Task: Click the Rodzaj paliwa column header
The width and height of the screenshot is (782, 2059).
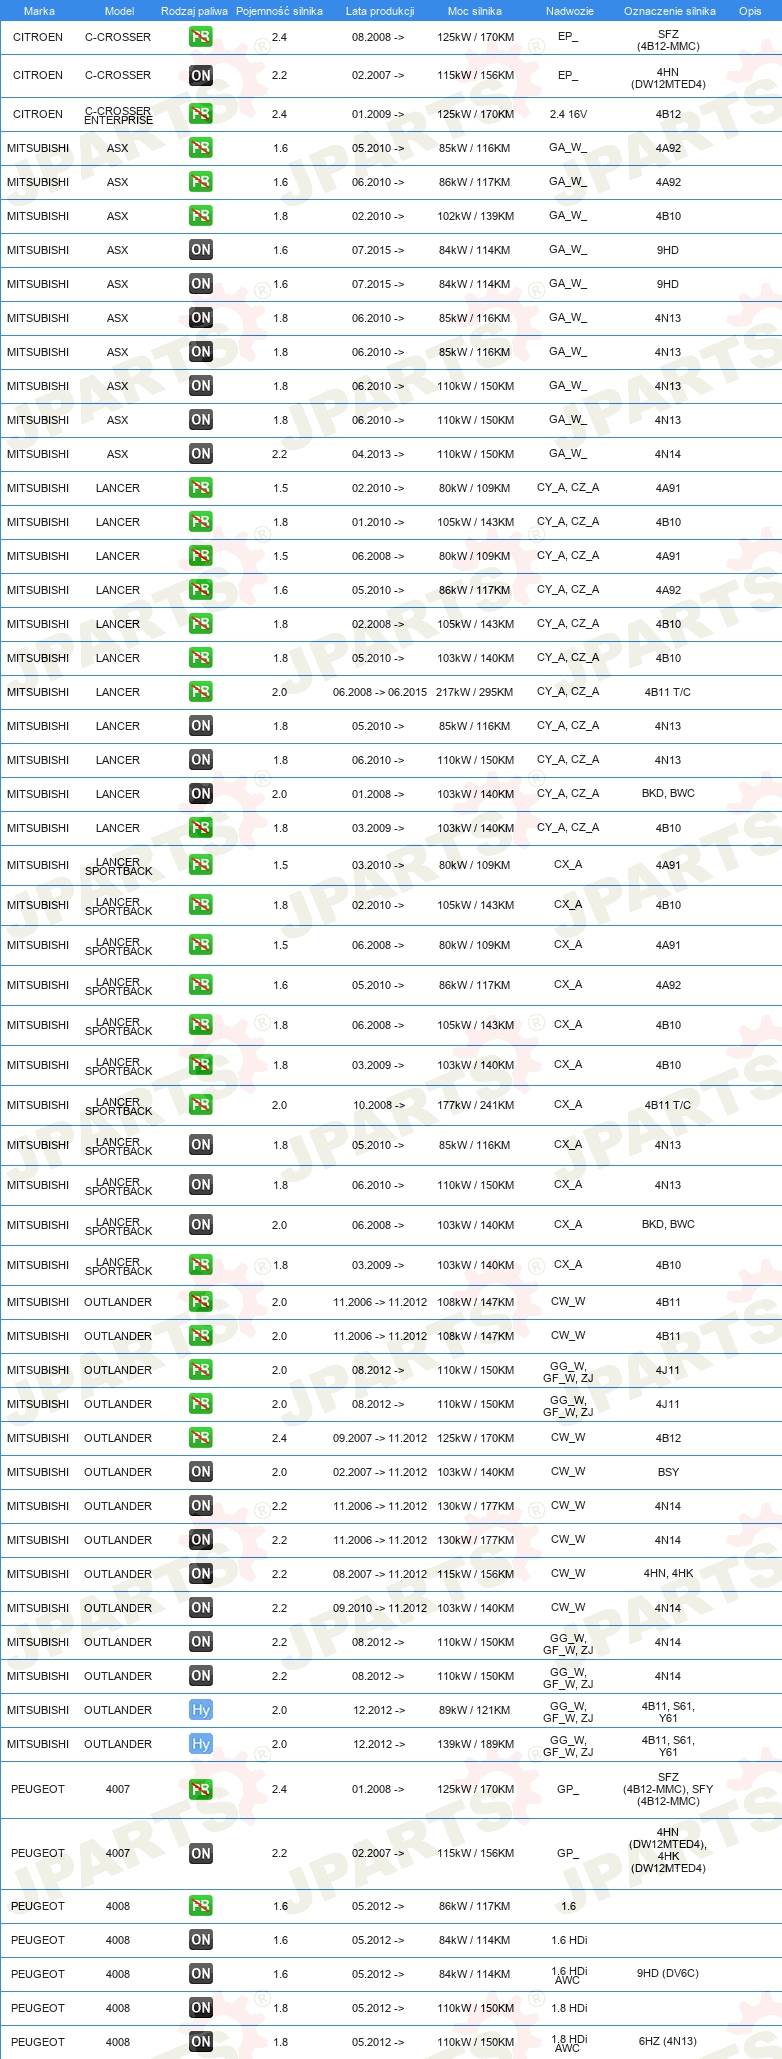Action: (x=194, y=11)
